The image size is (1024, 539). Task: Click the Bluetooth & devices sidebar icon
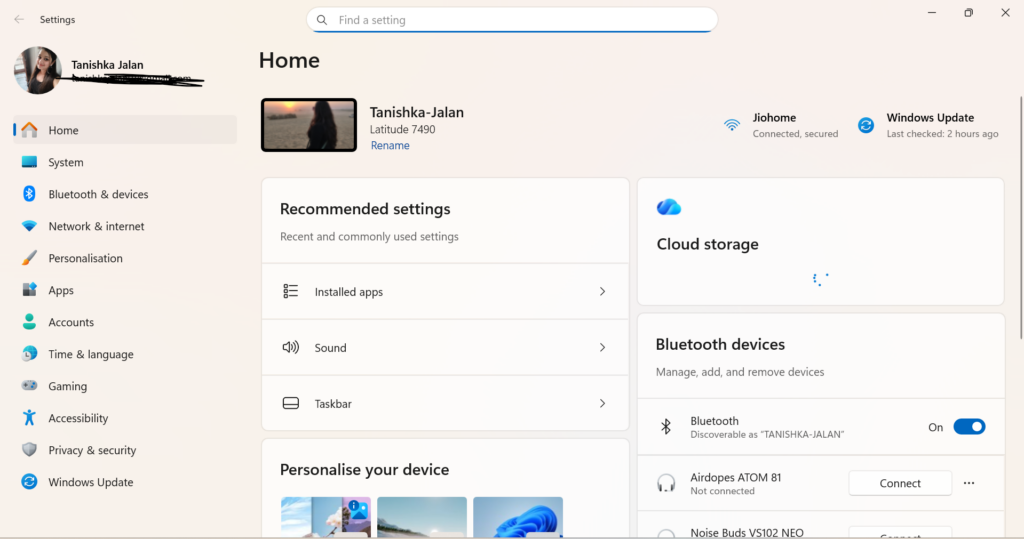pos(29,194)
